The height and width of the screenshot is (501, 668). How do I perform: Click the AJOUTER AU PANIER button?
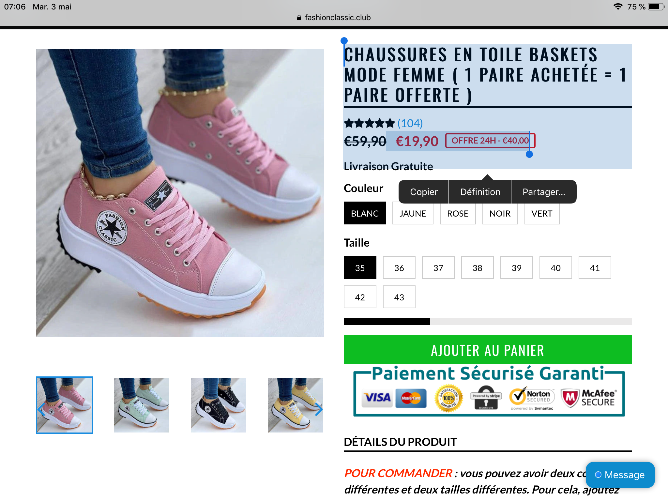[x=488, y=350]
